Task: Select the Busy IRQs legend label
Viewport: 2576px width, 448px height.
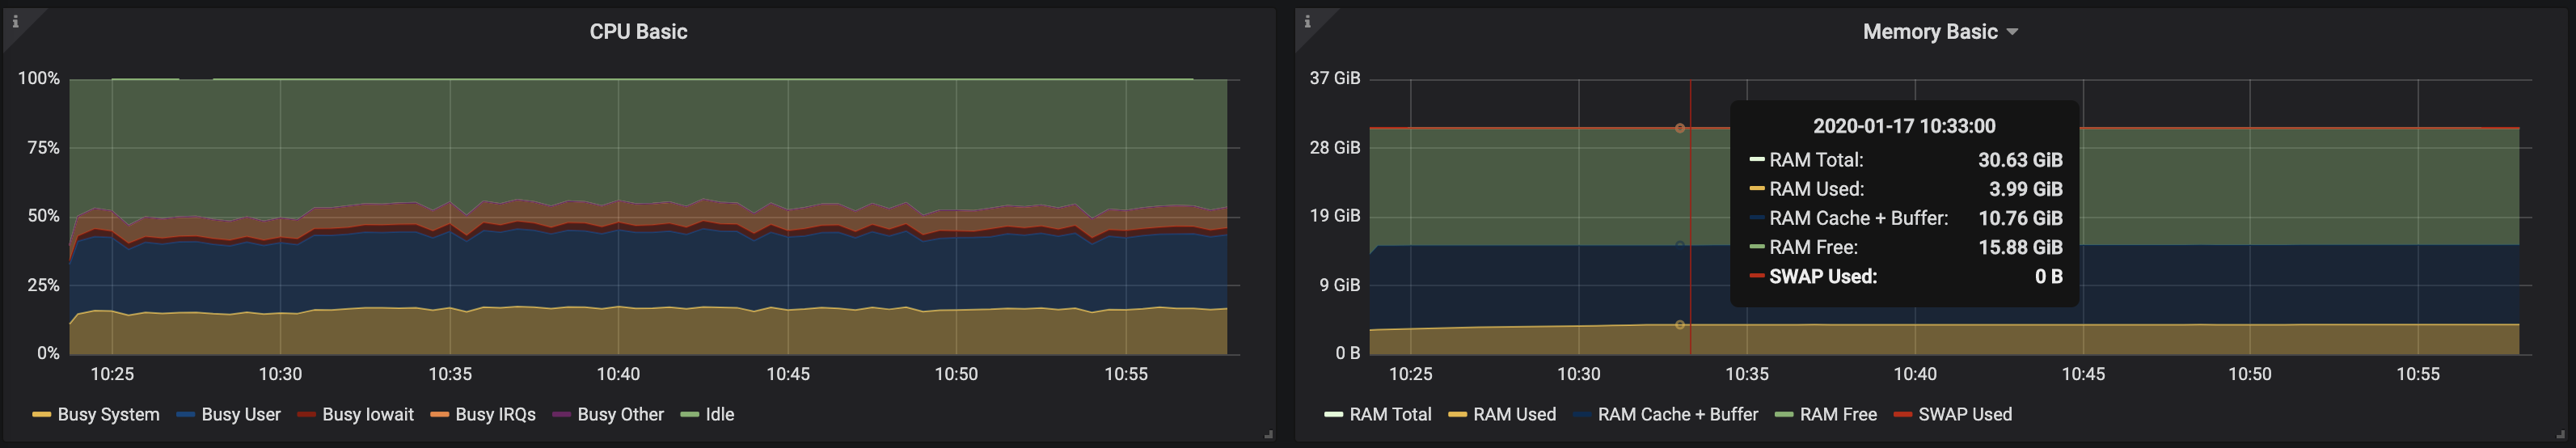Action: click(x=495, y=414)
